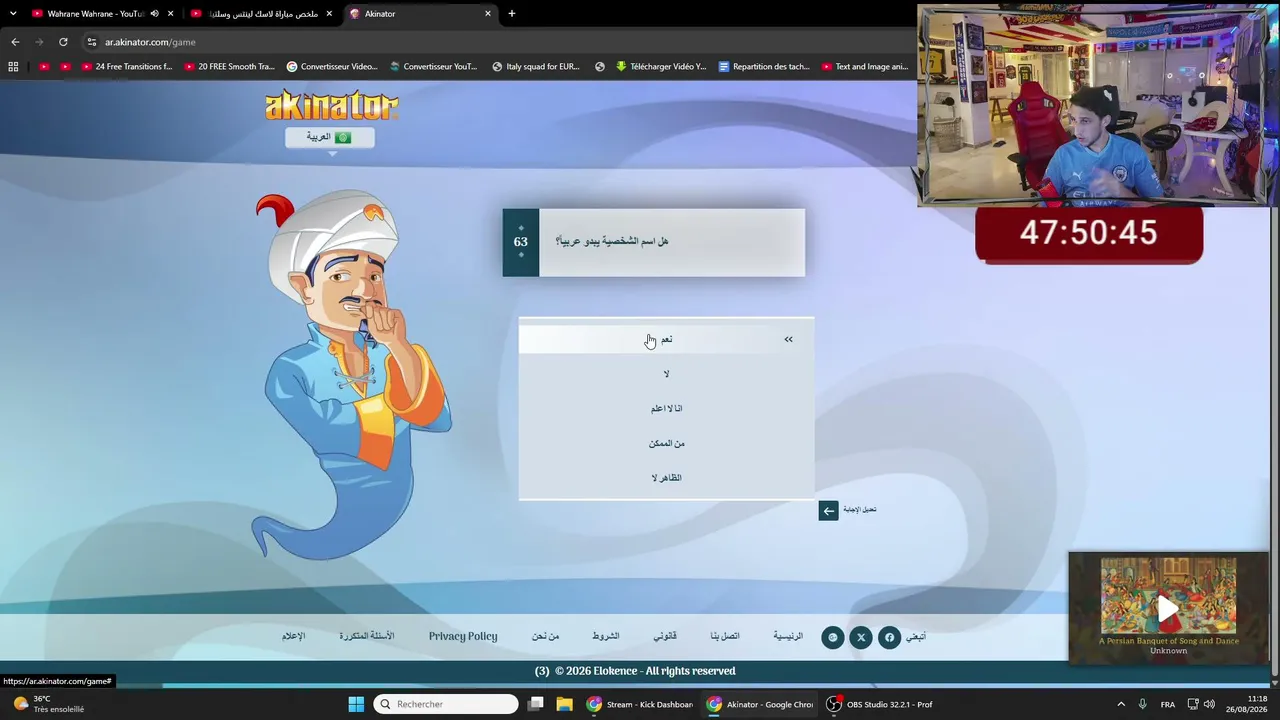
Task: Close the Akinator browser tab
Action: coord(488,14)
